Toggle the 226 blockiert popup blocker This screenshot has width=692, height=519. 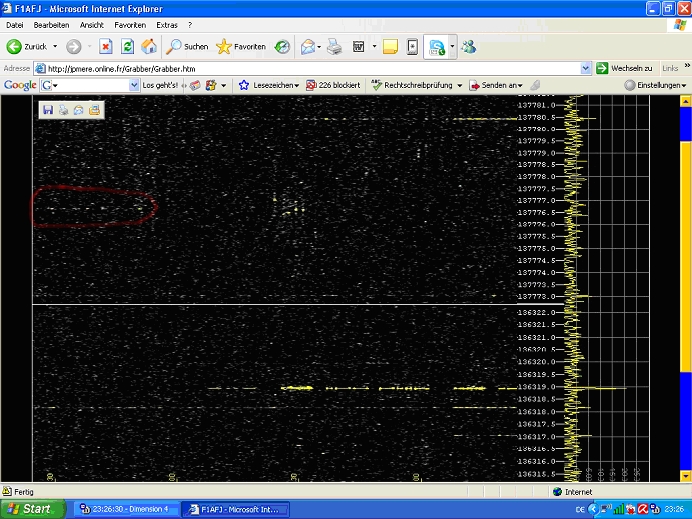[333, 86]
